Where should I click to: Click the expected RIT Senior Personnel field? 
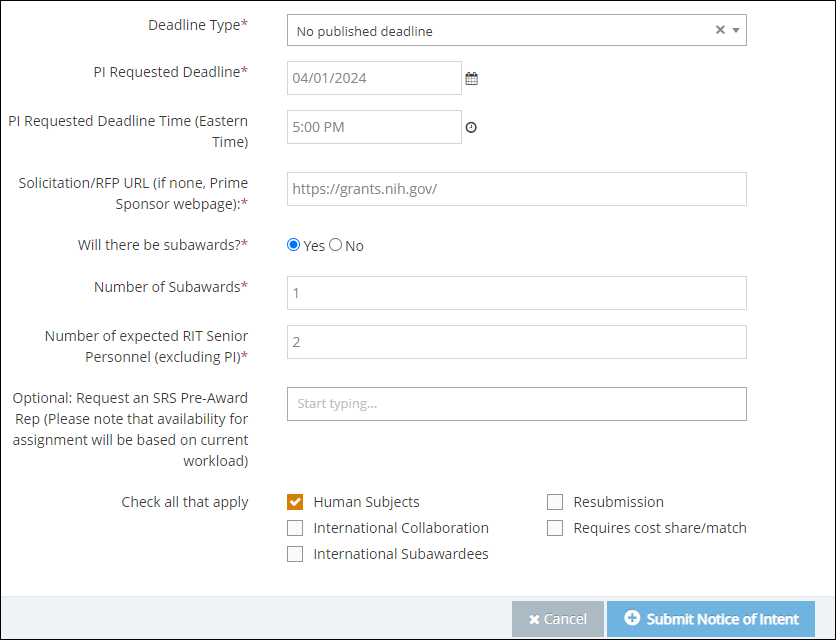(516, 342)
